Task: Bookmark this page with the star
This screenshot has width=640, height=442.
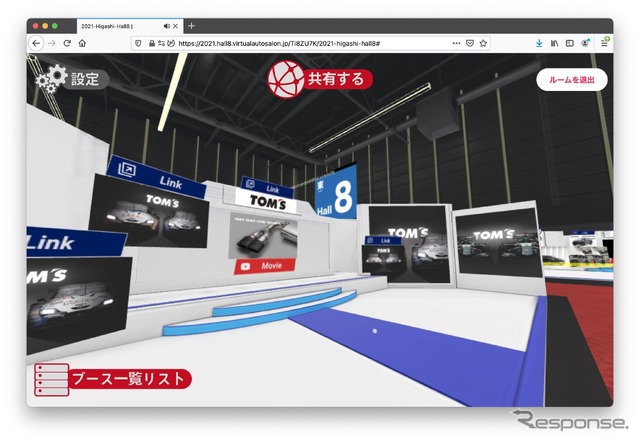Action: (483, 43)
